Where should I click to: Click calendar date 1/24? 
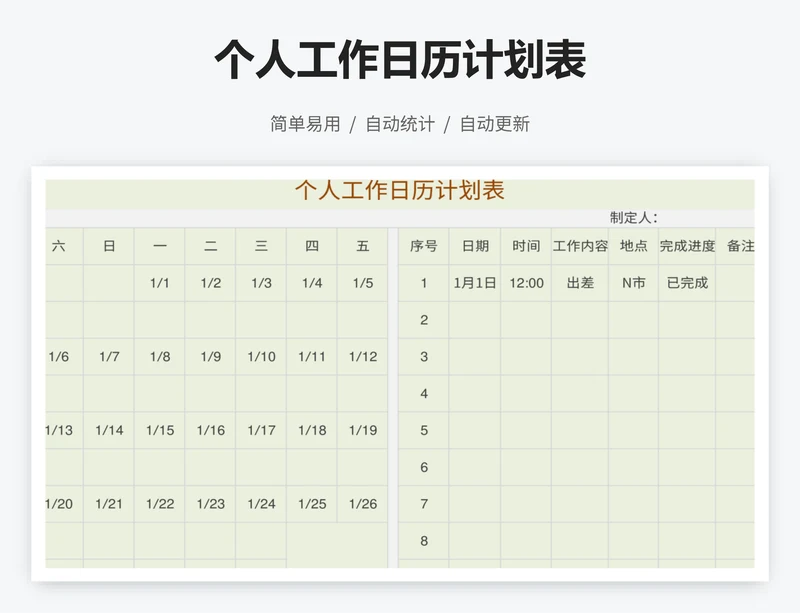click(261, 504)
